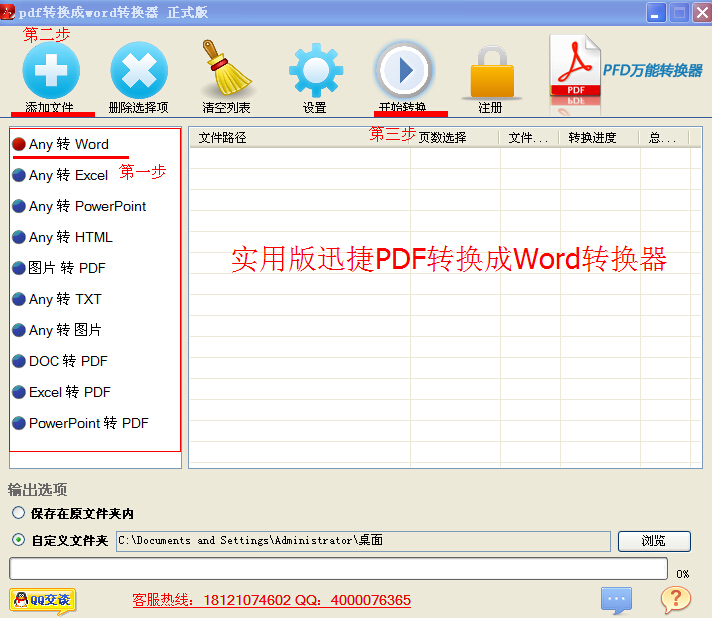The height and width of the screenshot is (618, 712).
Task: Open the QQ chat button
Action: point(43,600)
